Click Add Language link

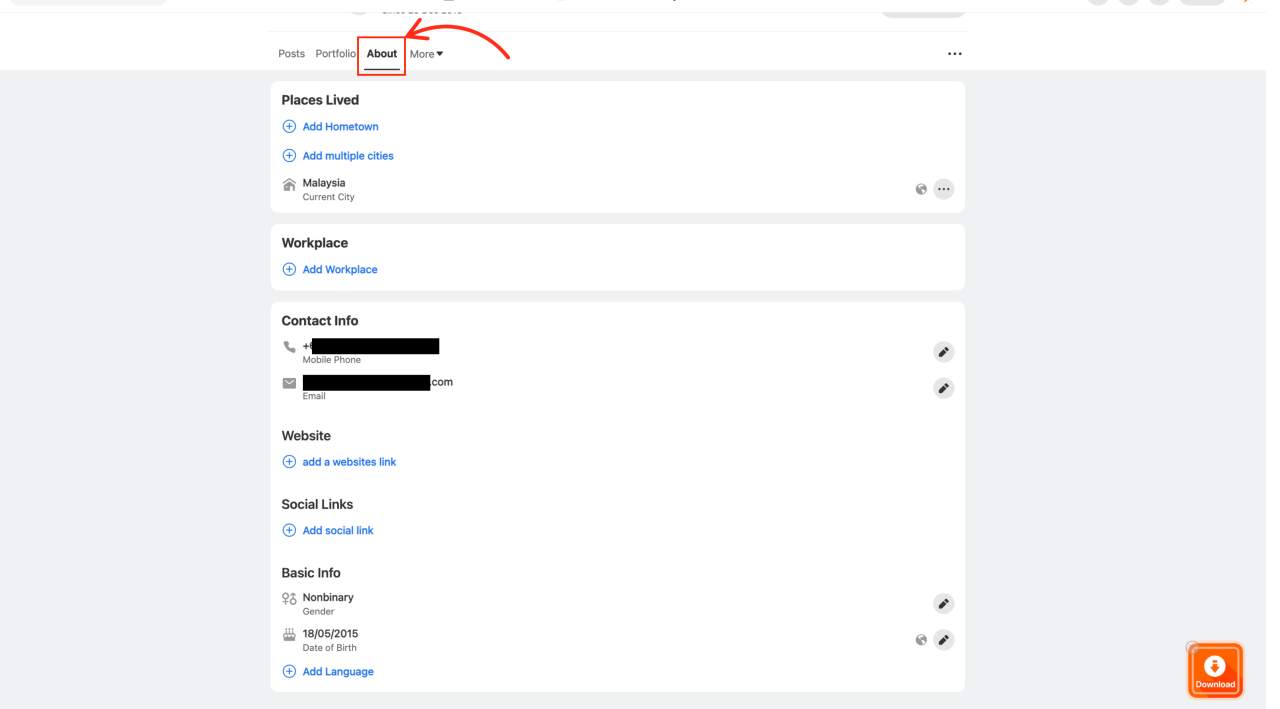[338, 672]
